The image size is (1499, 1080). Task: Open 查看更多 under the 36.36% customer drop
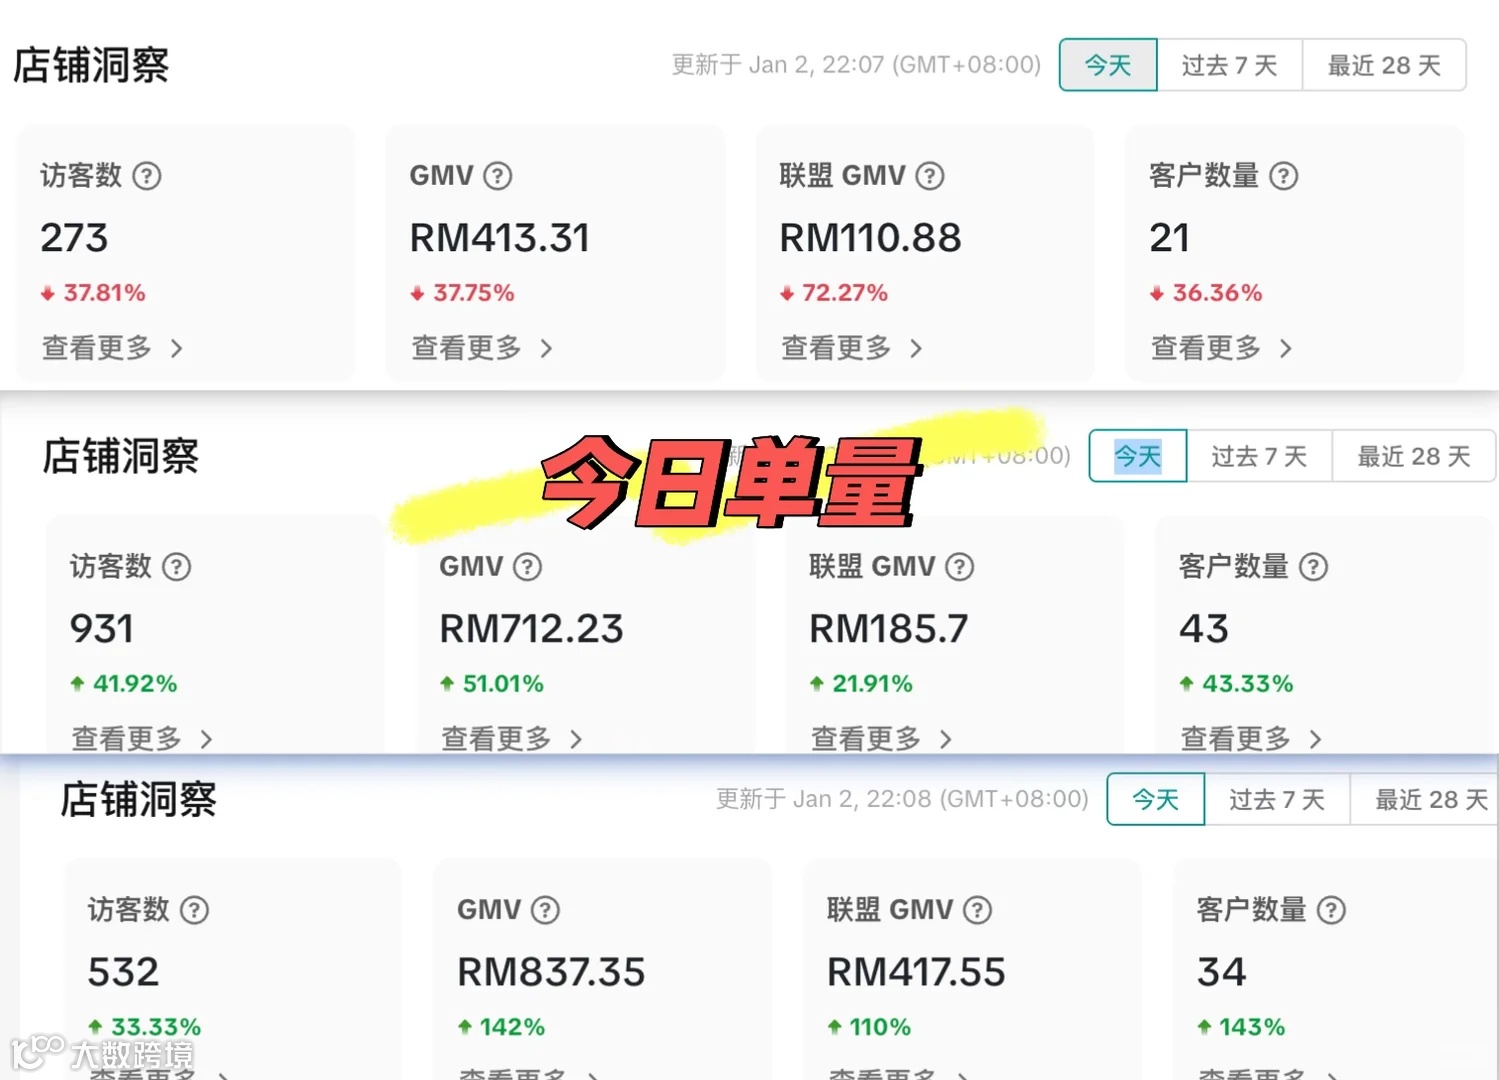point(1222,348)
